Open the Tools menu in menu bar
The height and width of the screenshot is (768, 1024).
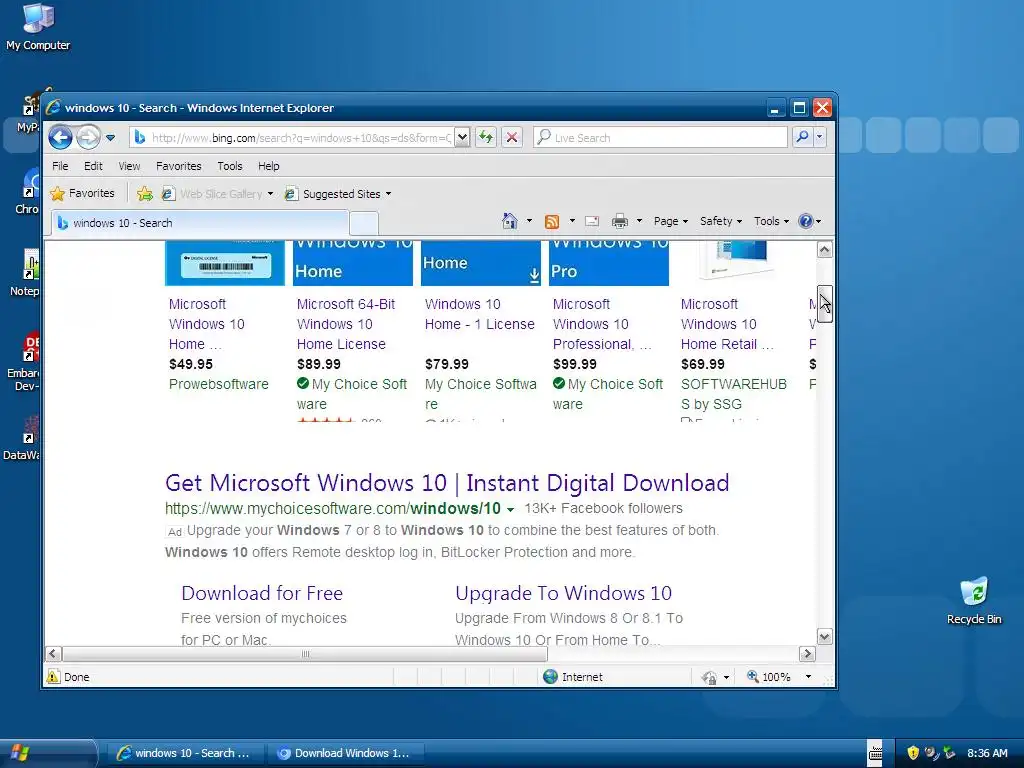230,166
